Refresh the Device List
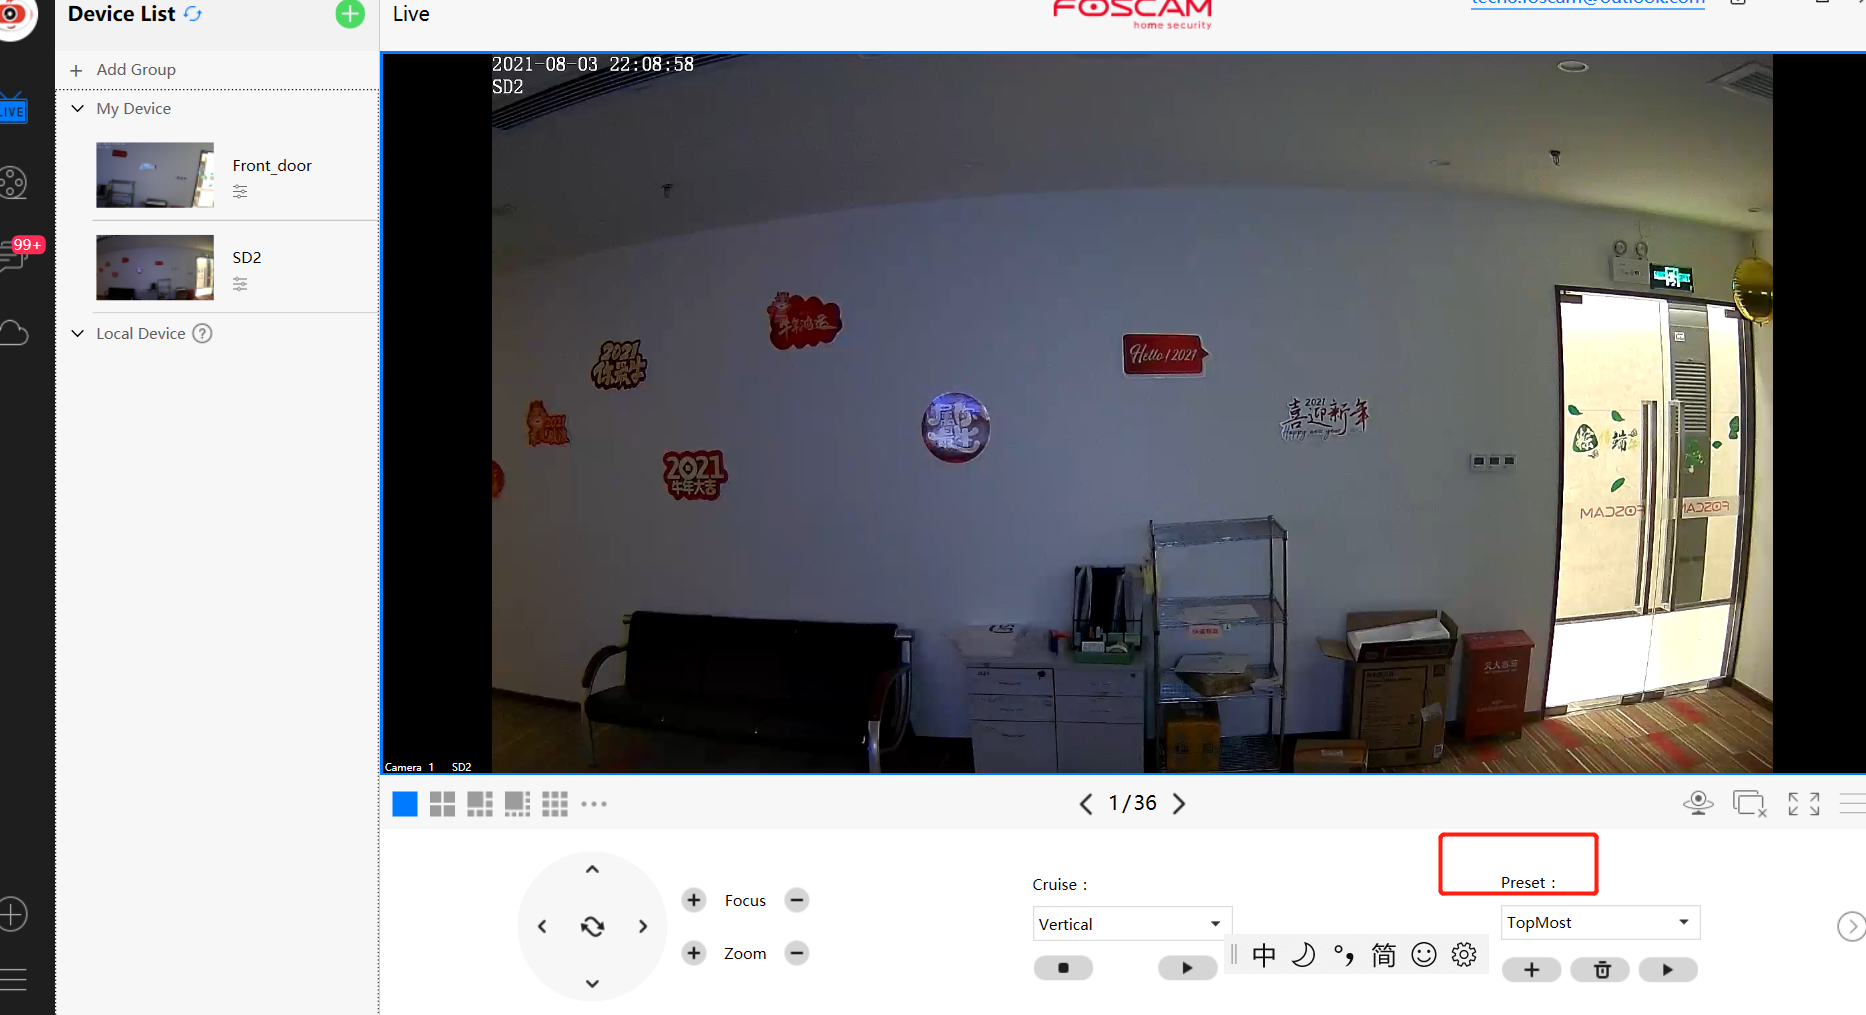The width and height of the screenshot is (1866, 1015). pos(190,13)
